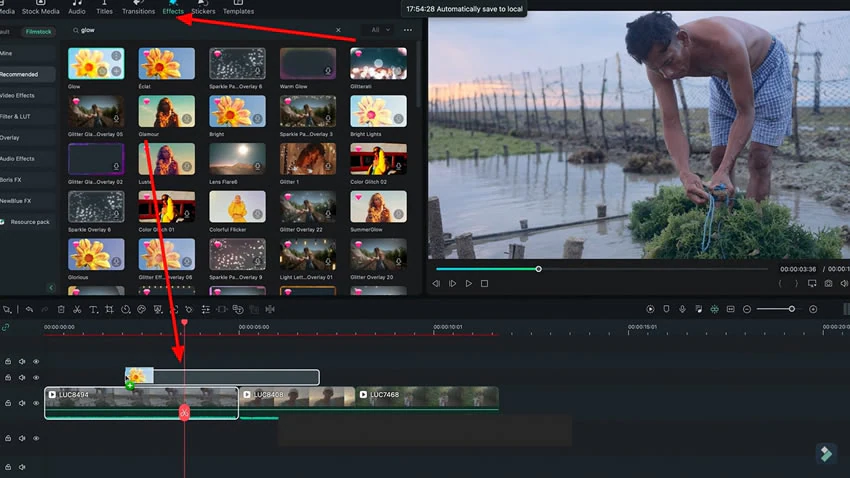Click the preview volume speaker icon

844,283
